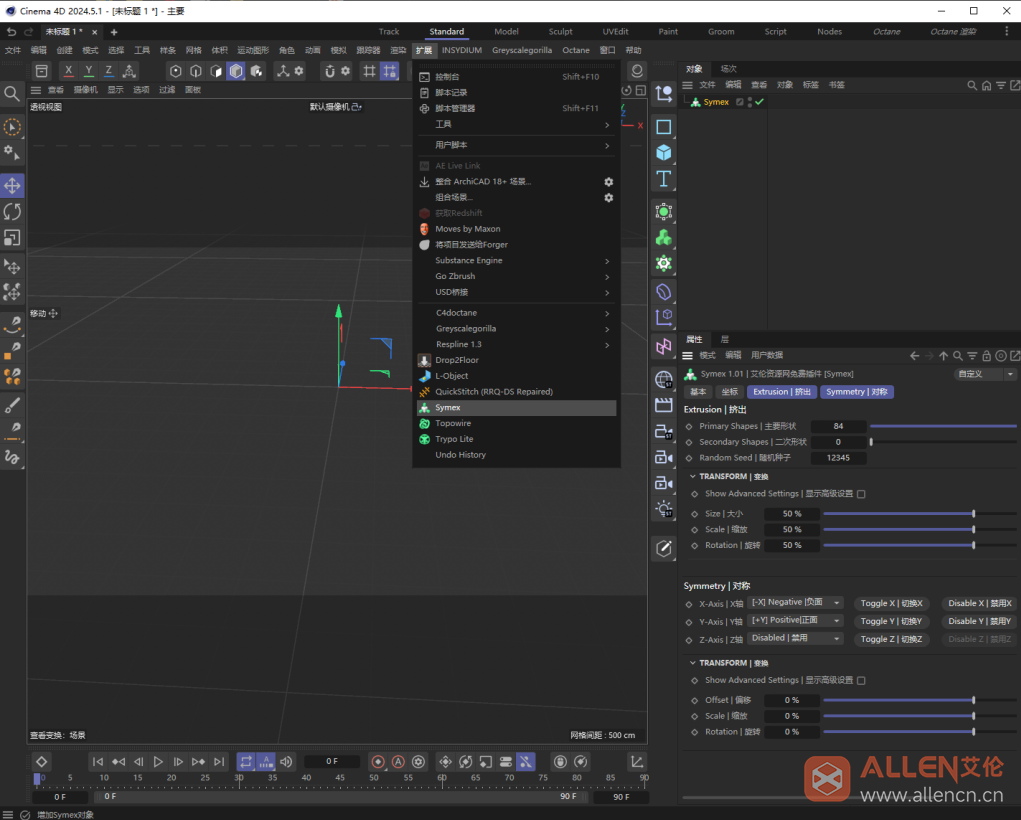The image size is (1021, 820).
Task: Collapse the TRANSFORM group under Symmetry
Action: coord(693,663)
